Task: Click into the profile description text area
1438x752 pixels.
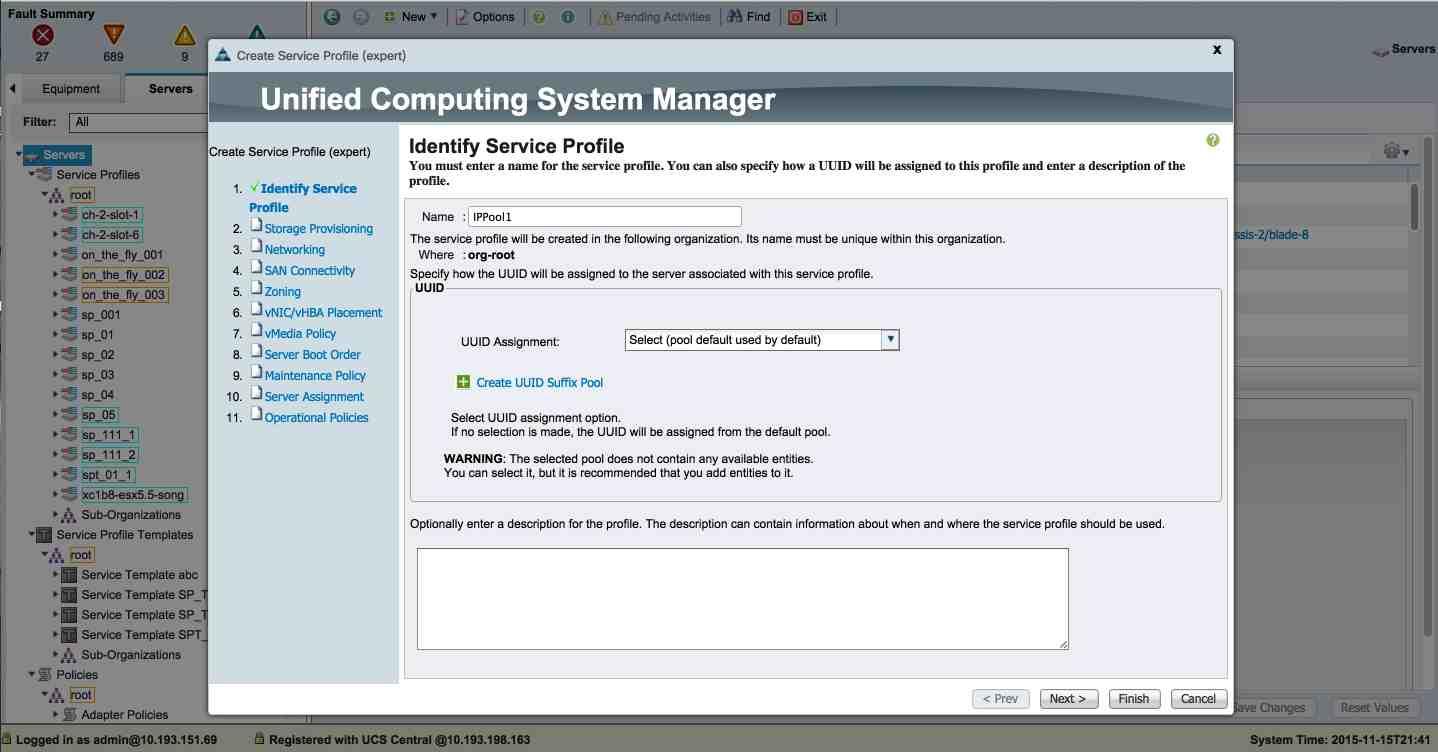Action: point(743,599)
